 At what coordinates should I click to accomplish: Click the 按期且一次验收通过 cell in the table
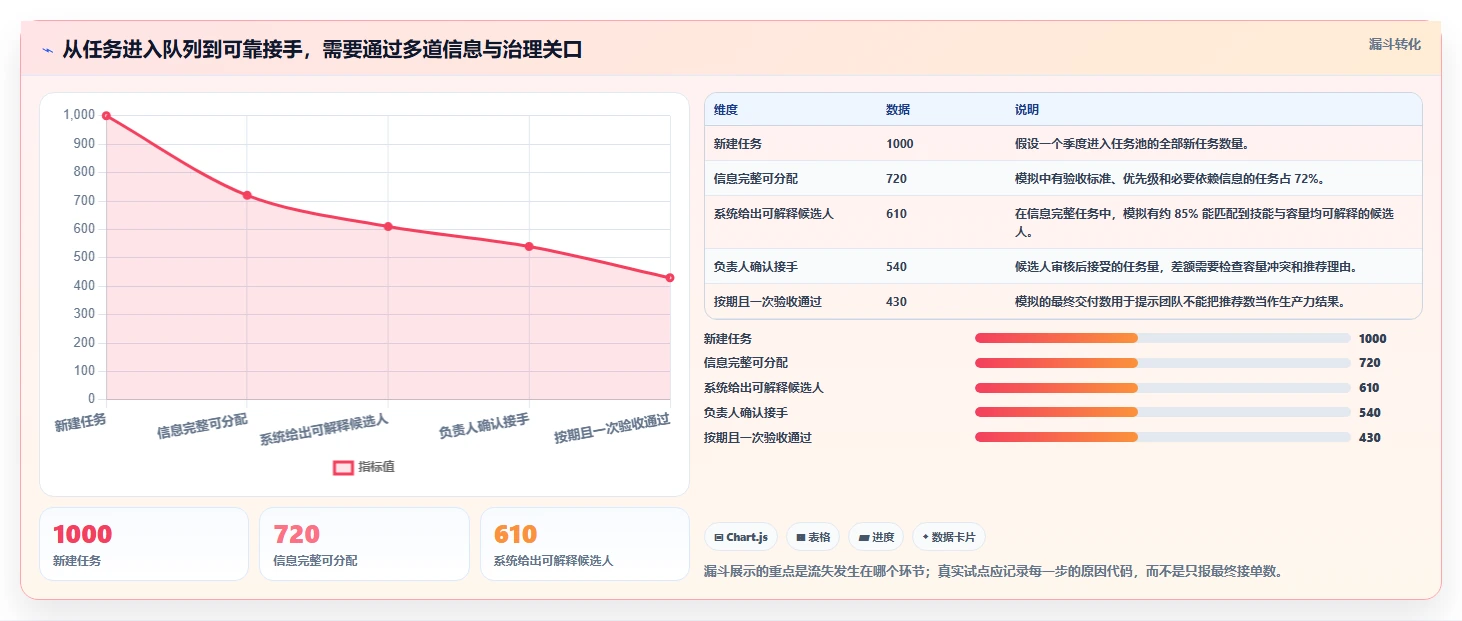[768, 301]
